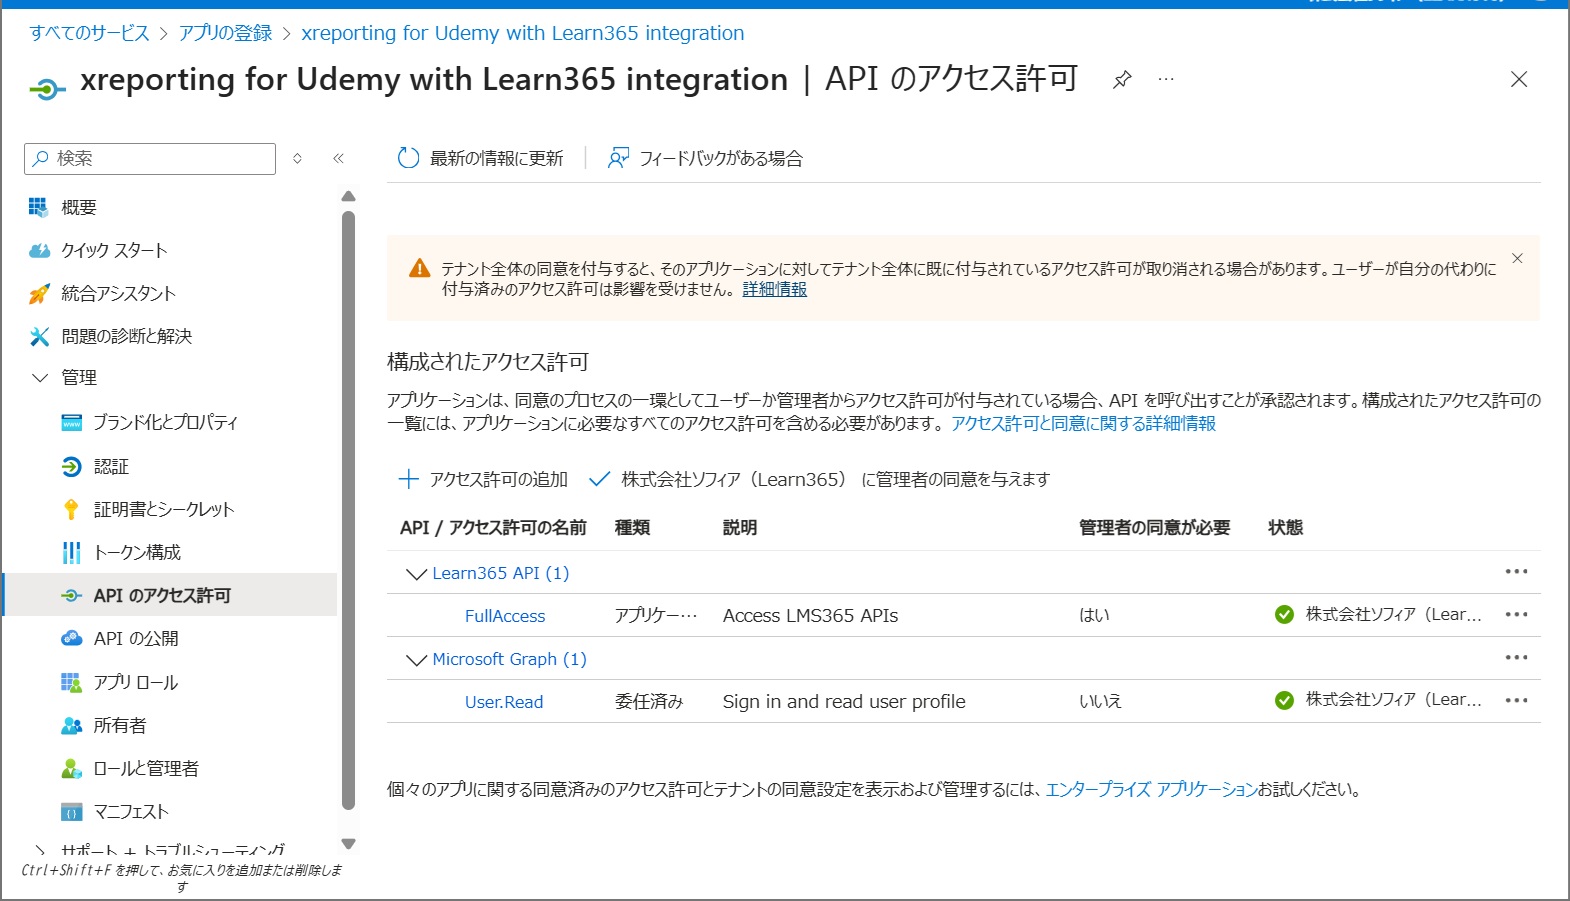This screenshot has width=1570, height=901.
Task: Click the 問題の診断と解決 wrench icon
Action: pos(39,336)
